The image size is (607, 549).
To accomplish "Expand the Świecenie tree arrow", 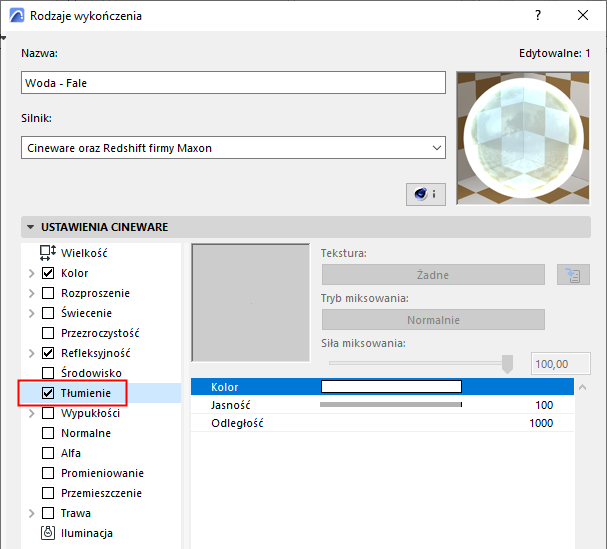I will [31, 313].
